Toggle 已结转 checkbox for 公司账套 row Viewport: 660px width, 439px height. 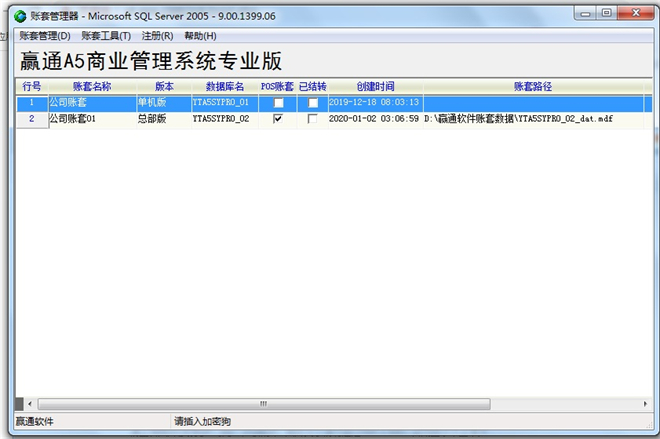(x=313, y=103)
